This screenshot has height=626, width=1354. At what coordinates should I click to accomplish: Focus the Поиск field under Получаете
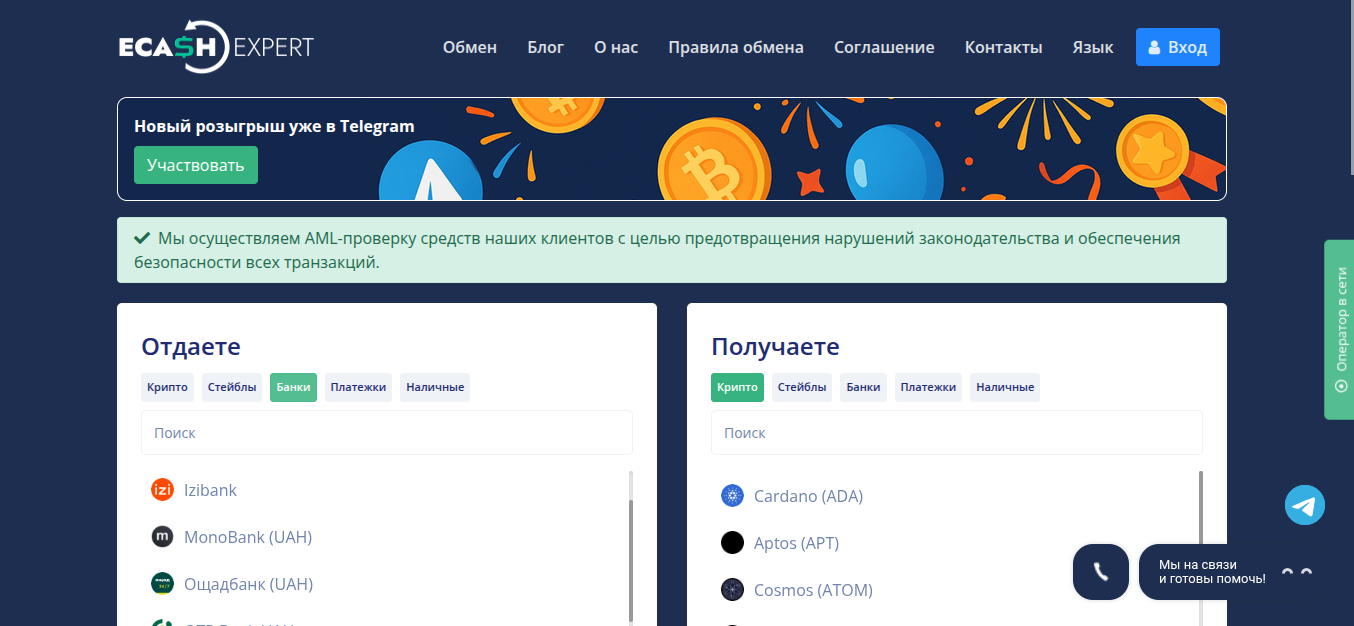click(x=956, y=433)
